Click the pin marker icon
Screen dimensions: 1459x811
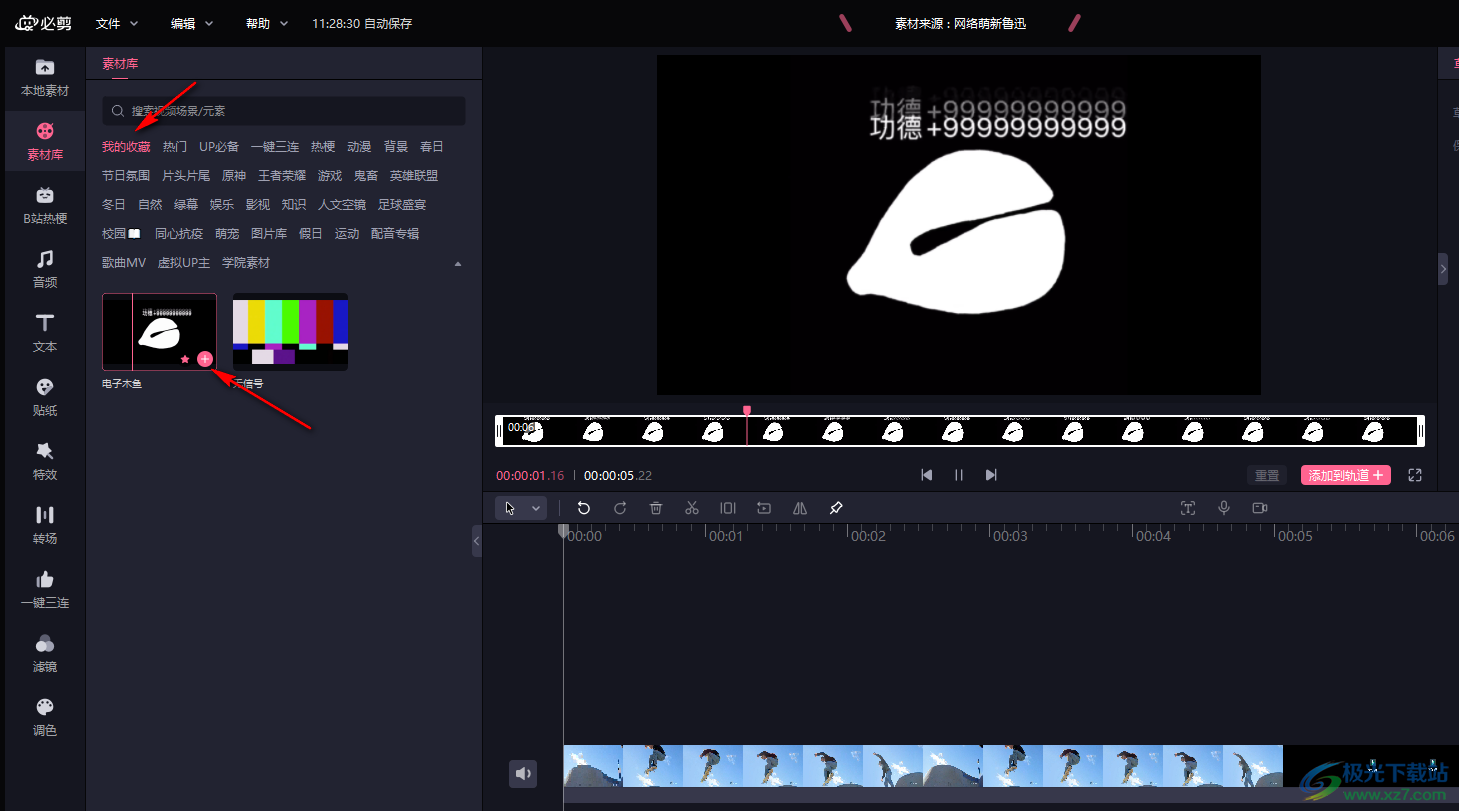[x=836, y=508]
